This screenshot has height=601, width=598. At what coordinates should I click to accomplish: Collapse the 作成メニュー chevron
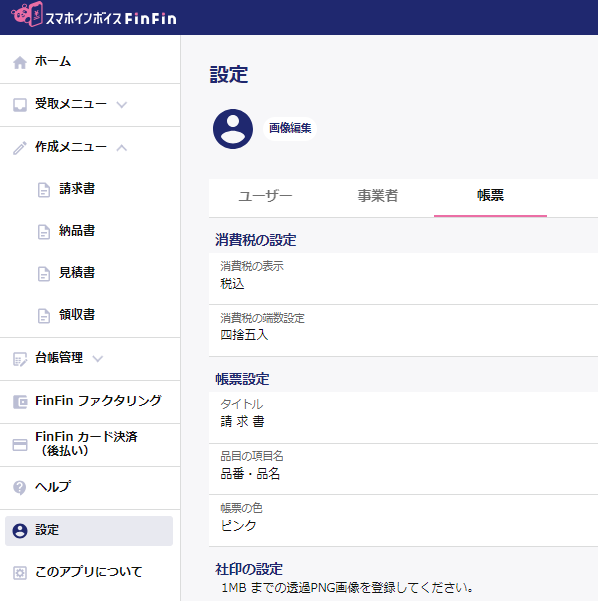point(122,148)
